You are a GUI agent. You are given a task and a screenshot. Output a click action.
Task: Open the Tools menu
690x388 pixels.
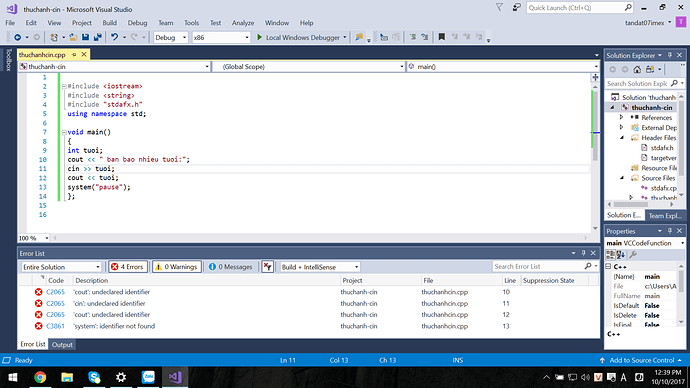pyautogui.click(x=191, y=23)
